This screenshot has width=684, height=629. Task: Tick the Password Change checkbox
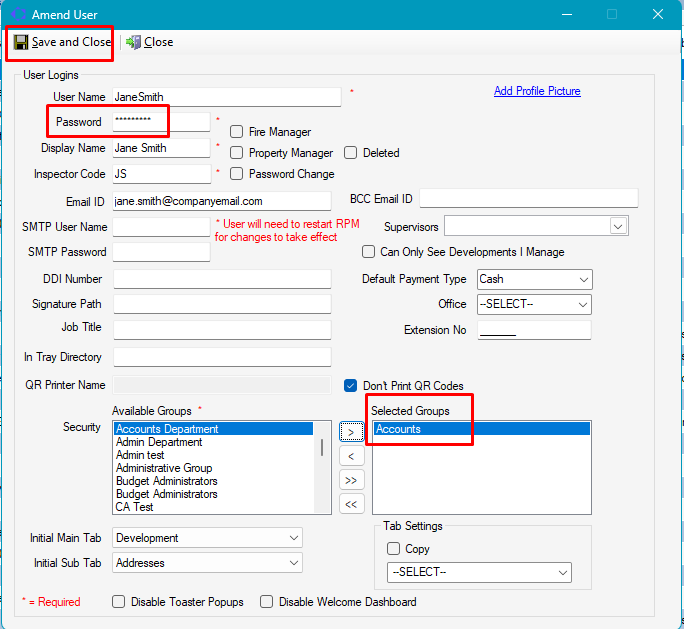(237, 174)
